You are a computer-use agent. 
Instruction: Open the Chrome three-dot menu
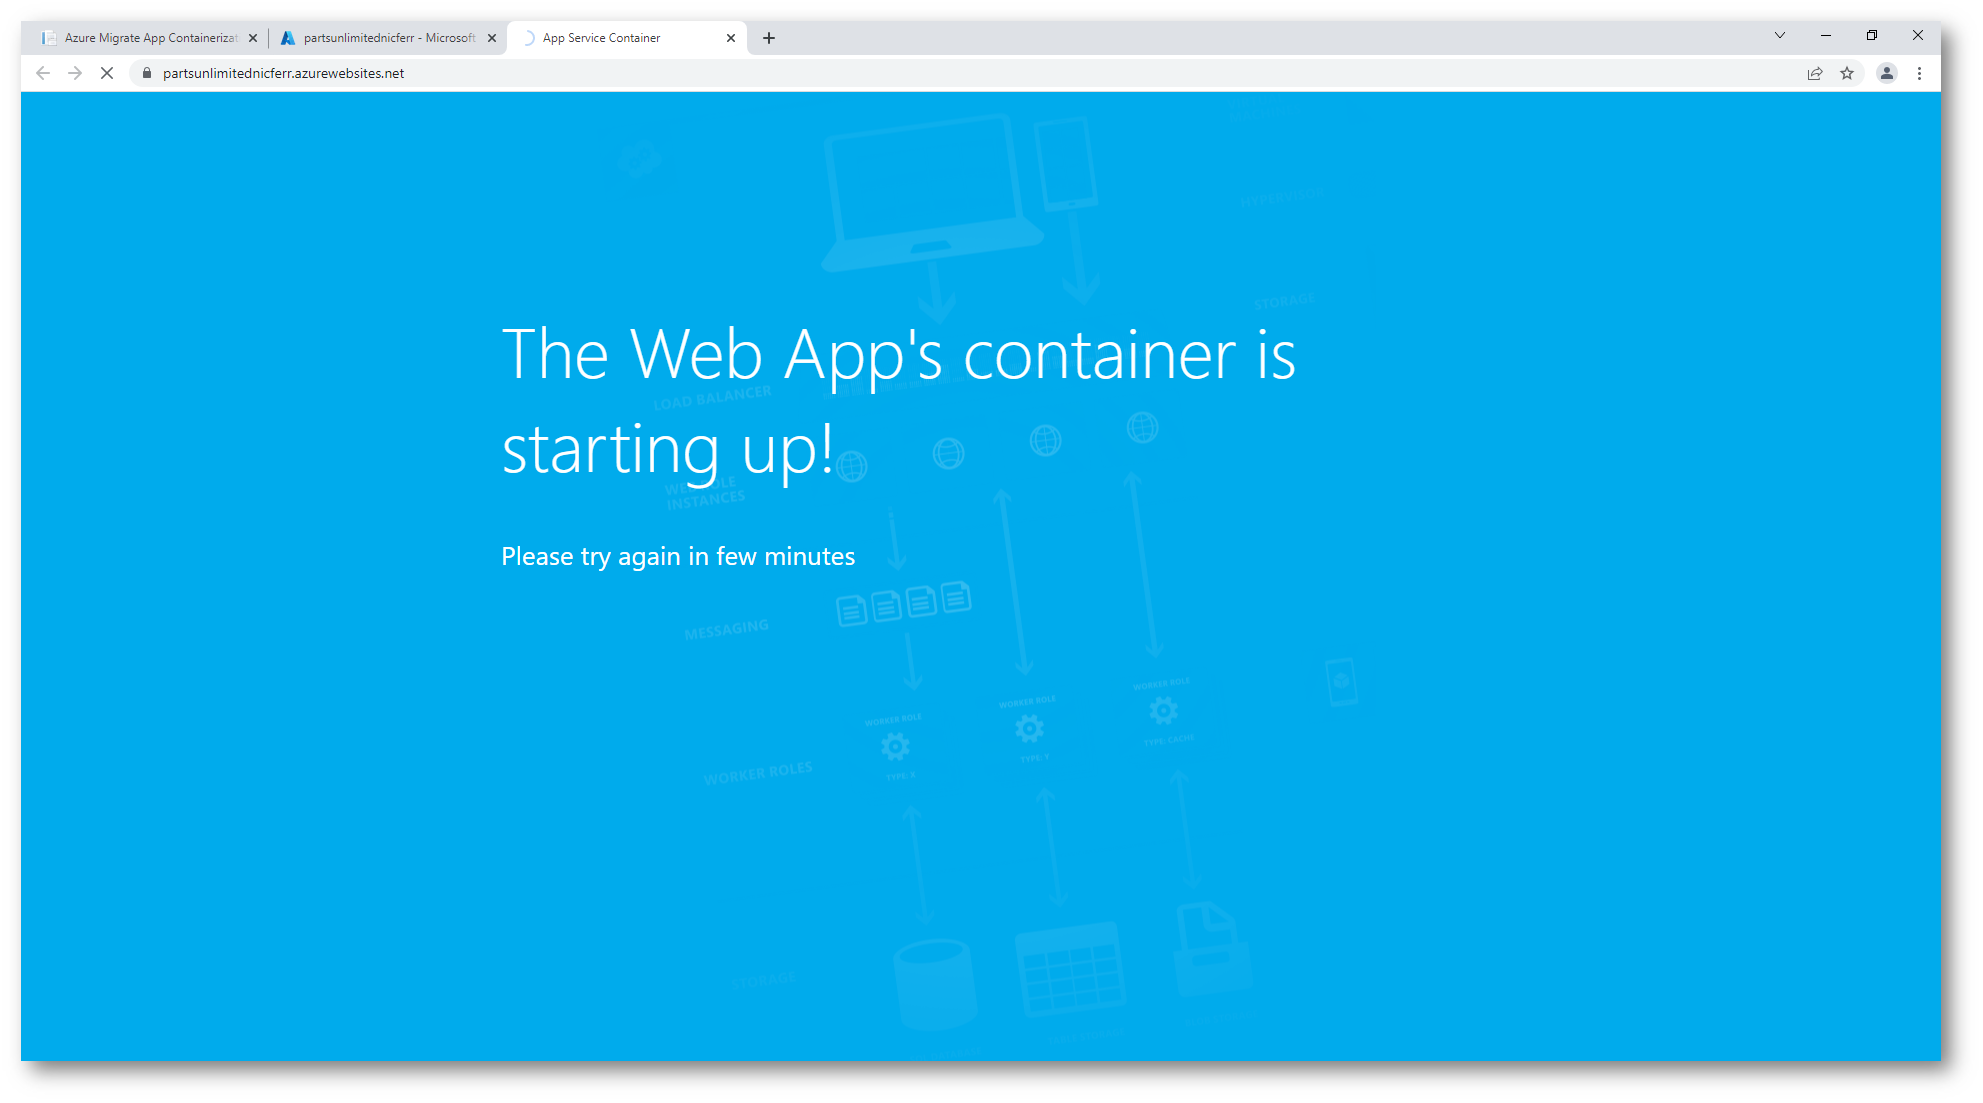tap(1919, 73)
